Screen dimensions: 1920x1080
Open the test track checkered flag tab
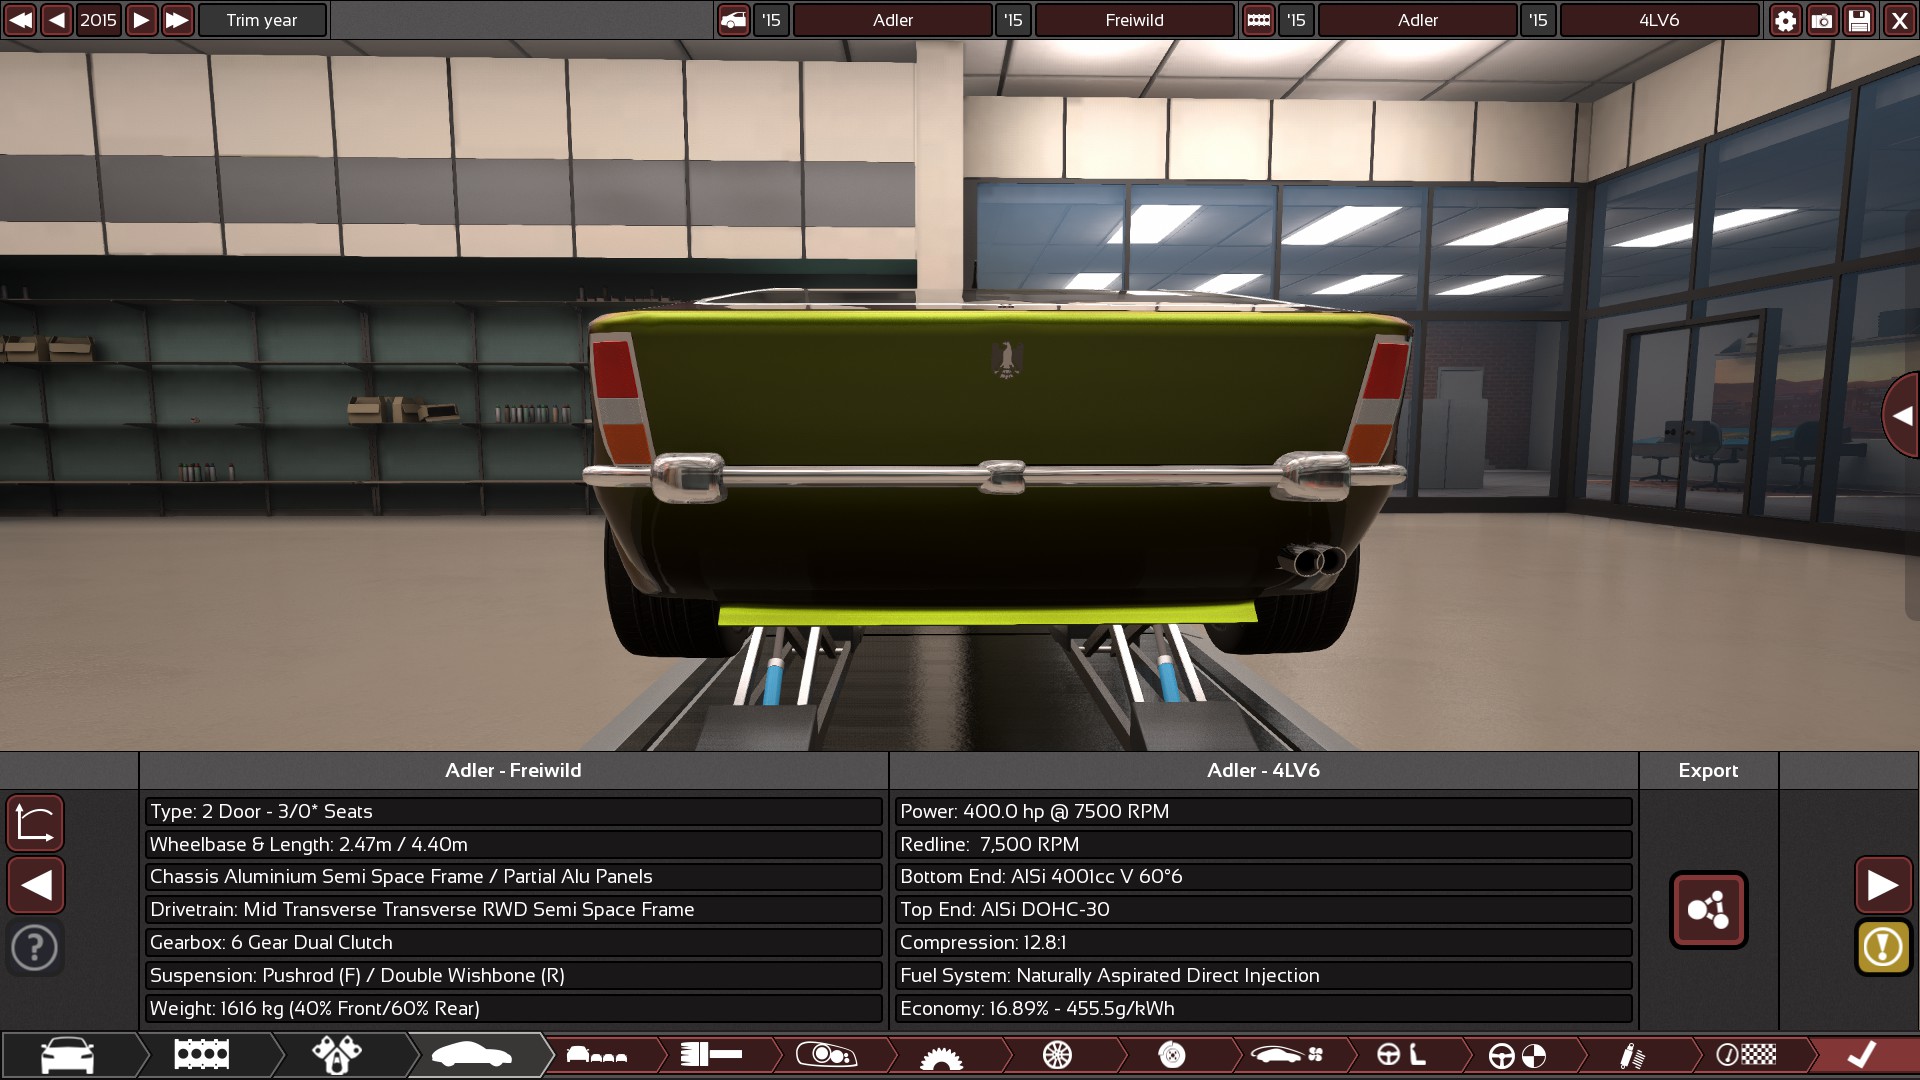1747,1055
